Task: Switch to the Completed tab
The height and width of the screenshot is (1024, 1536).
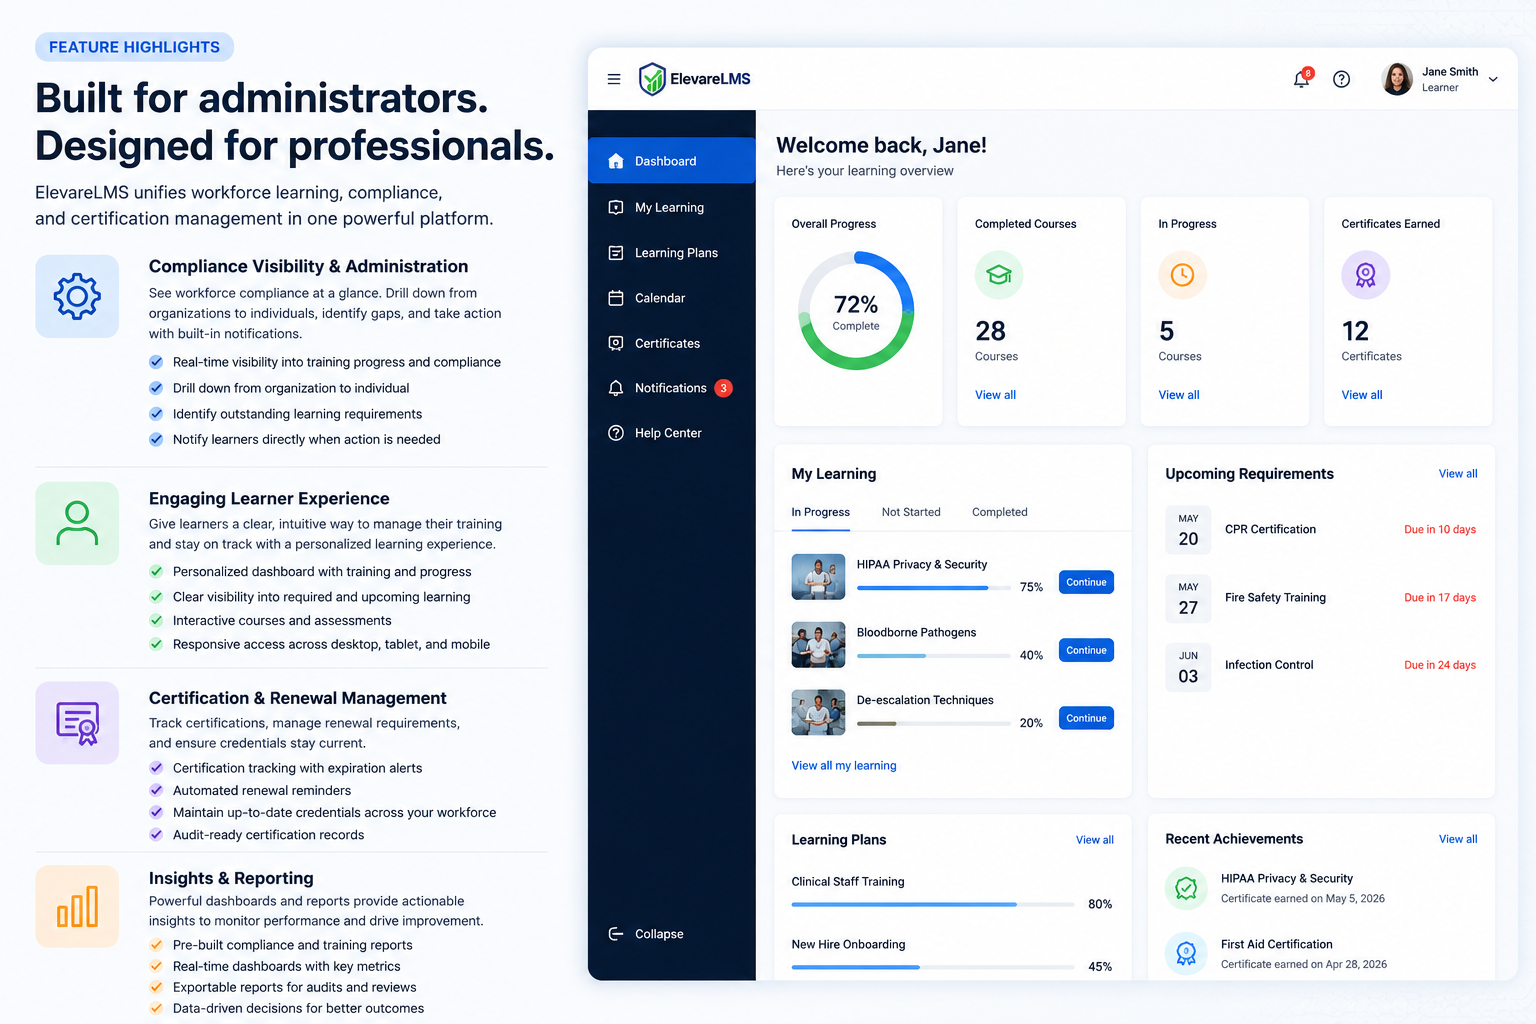Action: pos(1000,512)
